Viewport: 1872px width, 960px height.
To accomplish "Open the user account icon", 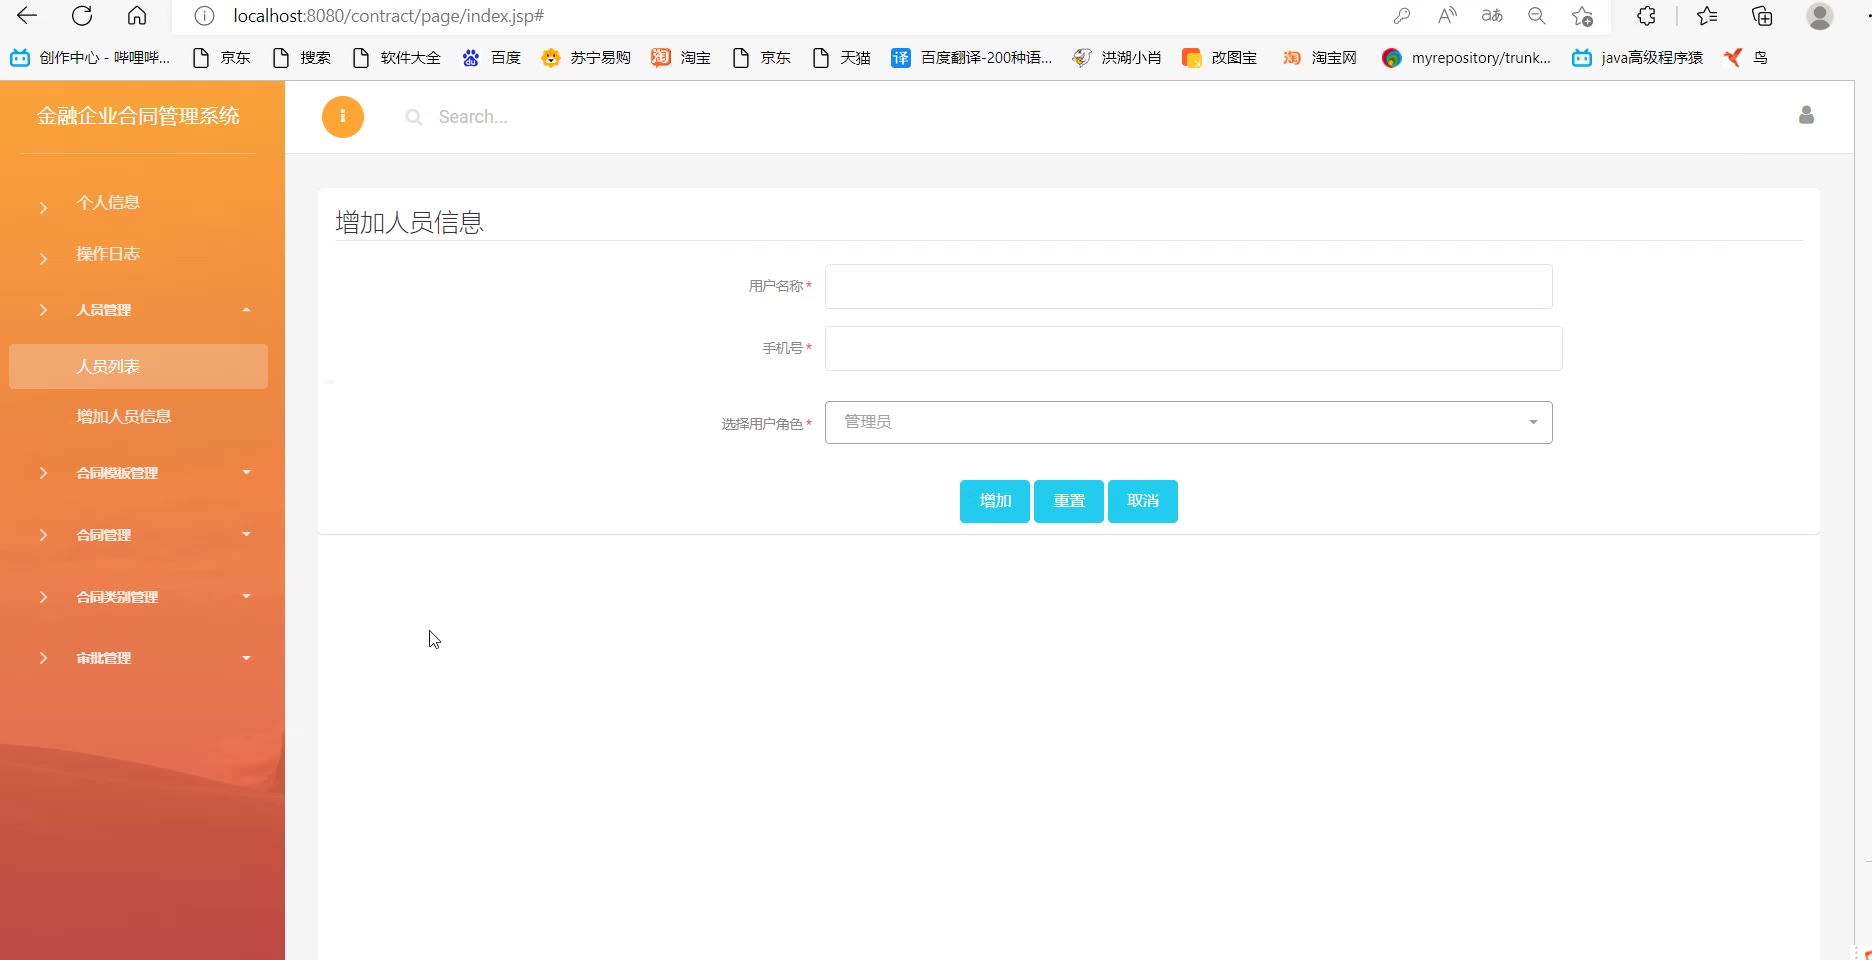I will coord(1806,115).
